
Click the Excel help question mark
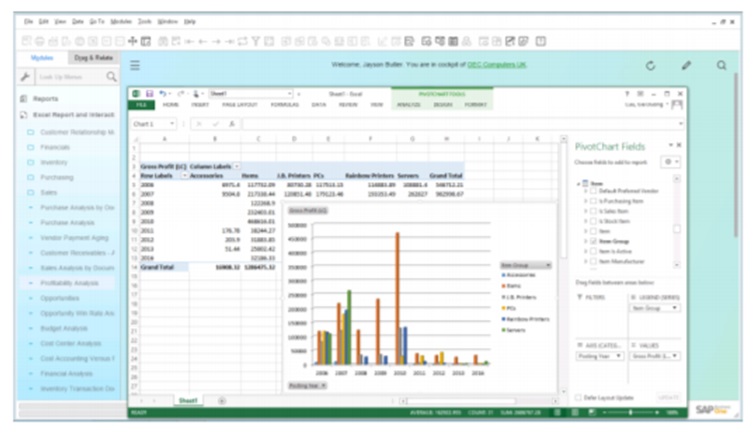(627, 94)
